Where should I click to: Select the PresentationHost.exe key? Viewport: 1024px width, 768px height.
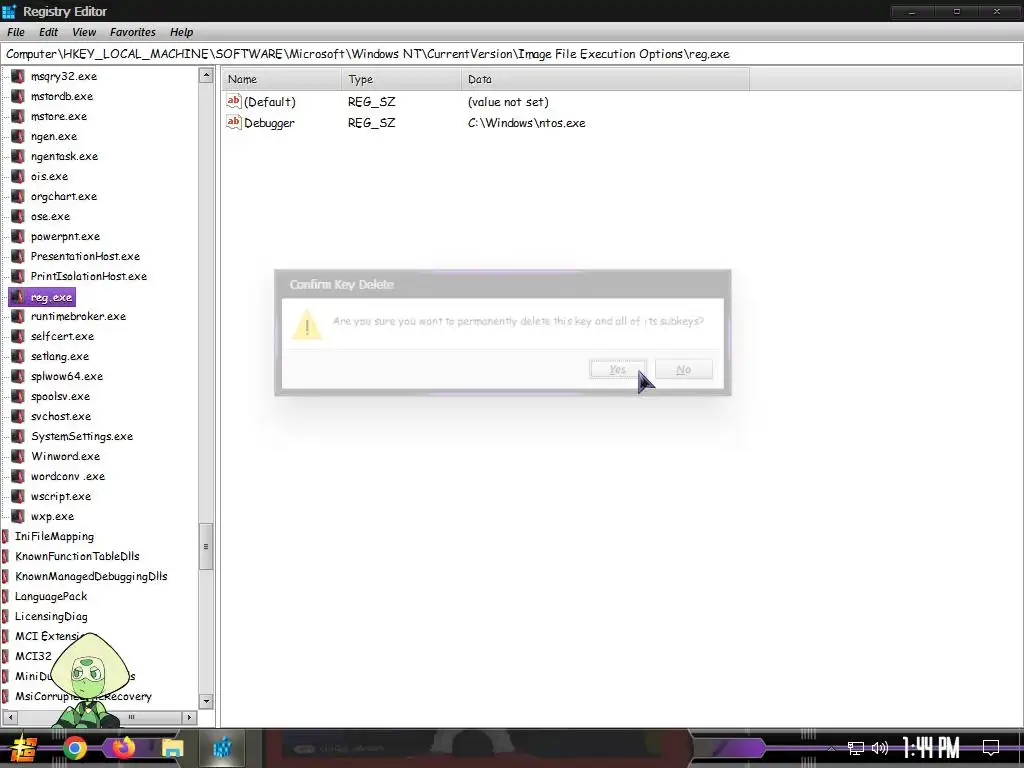[x=85, y=257]
